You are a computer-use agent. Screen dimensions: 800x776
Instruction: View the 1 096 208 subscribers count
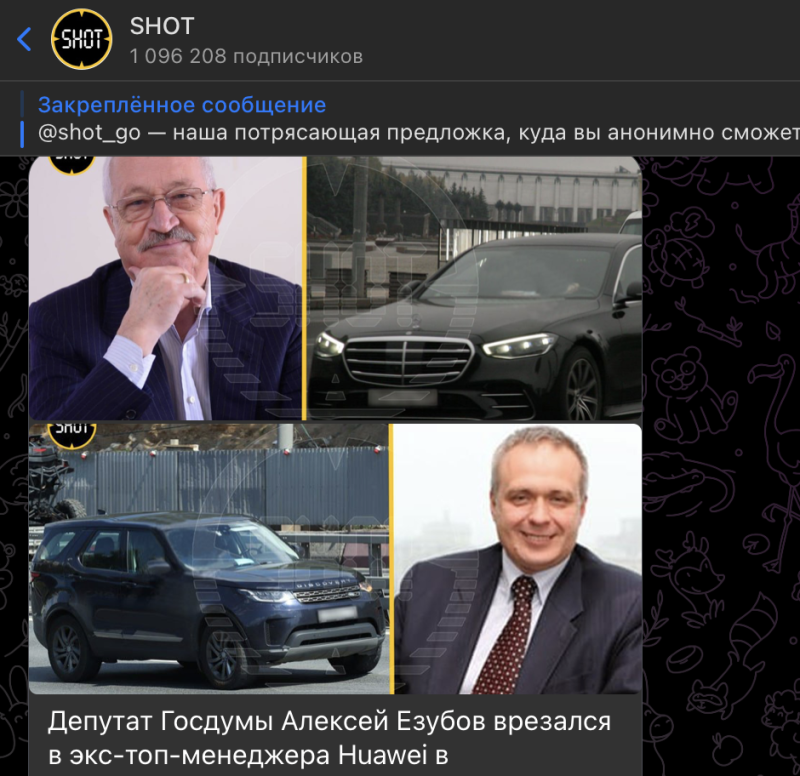point(246,56)
